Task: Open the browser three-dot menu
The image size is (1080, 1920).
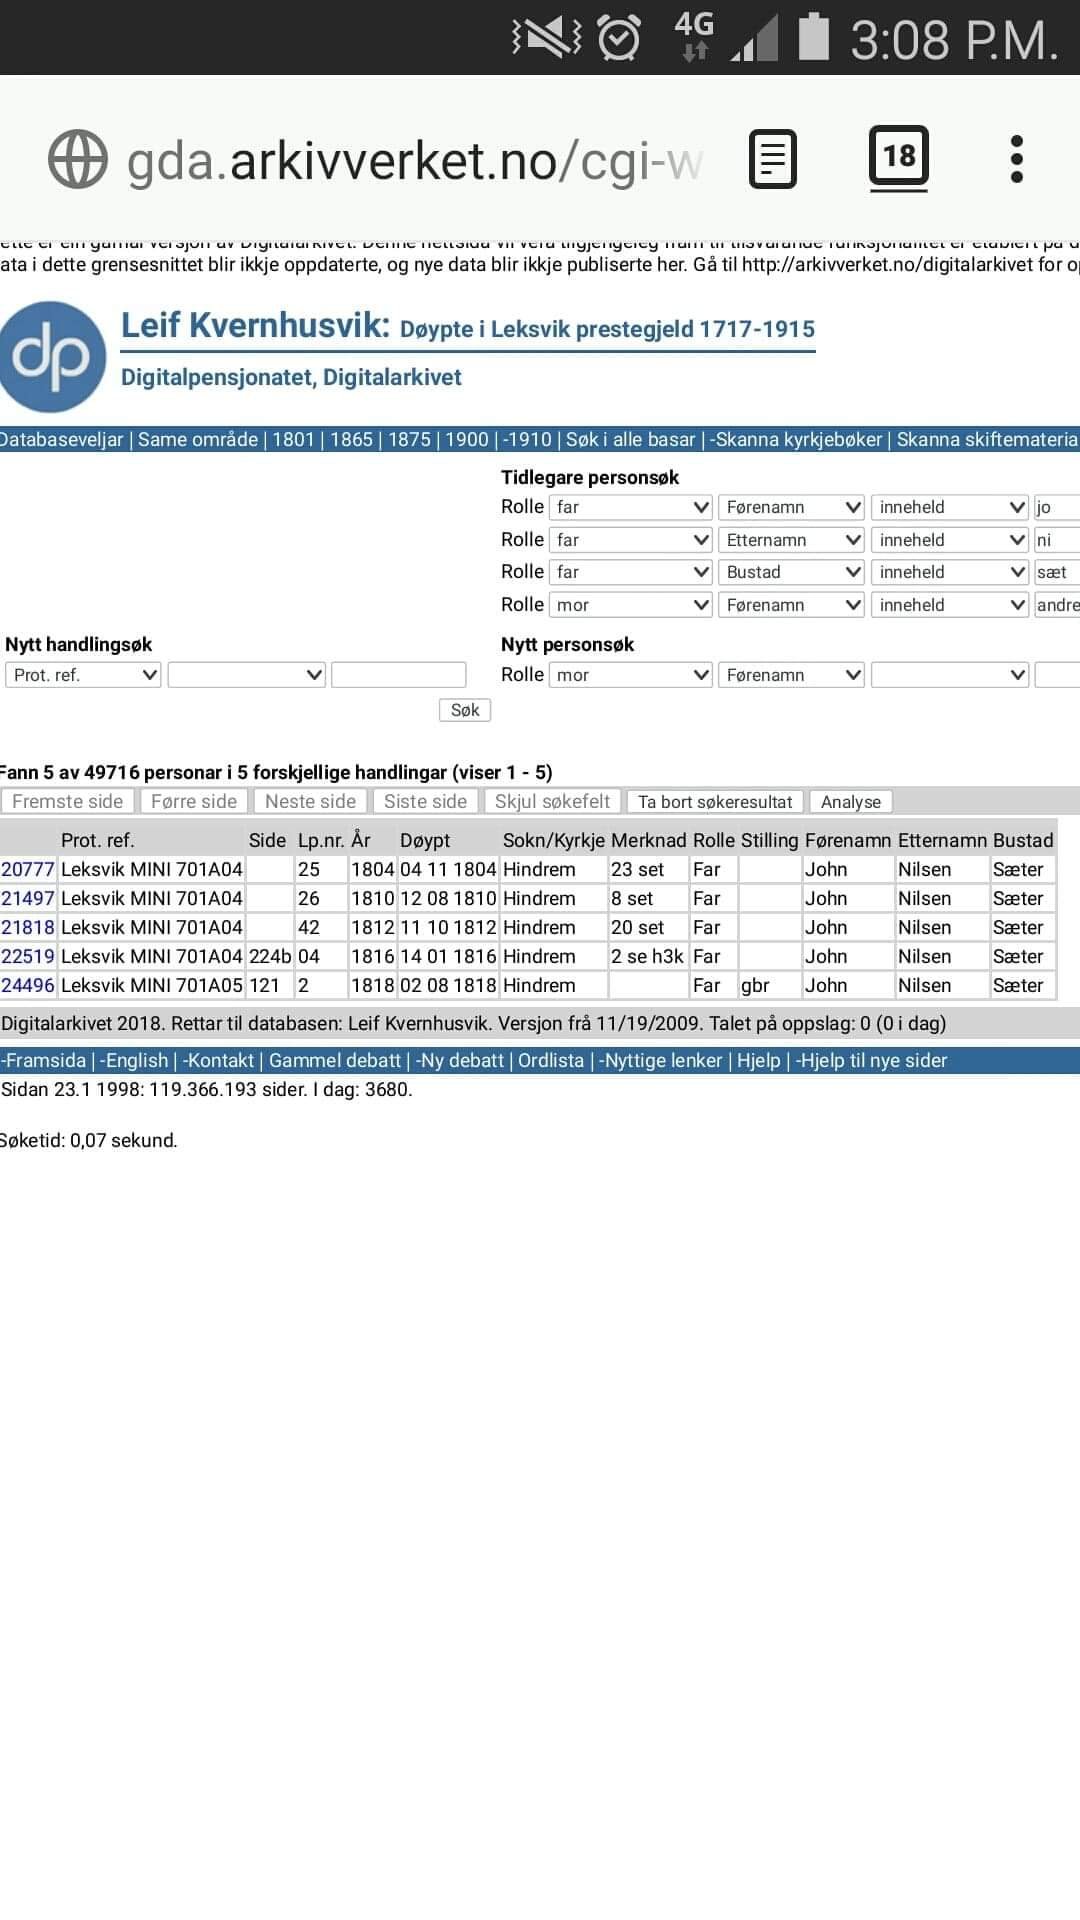Action: coord(1016,159)
